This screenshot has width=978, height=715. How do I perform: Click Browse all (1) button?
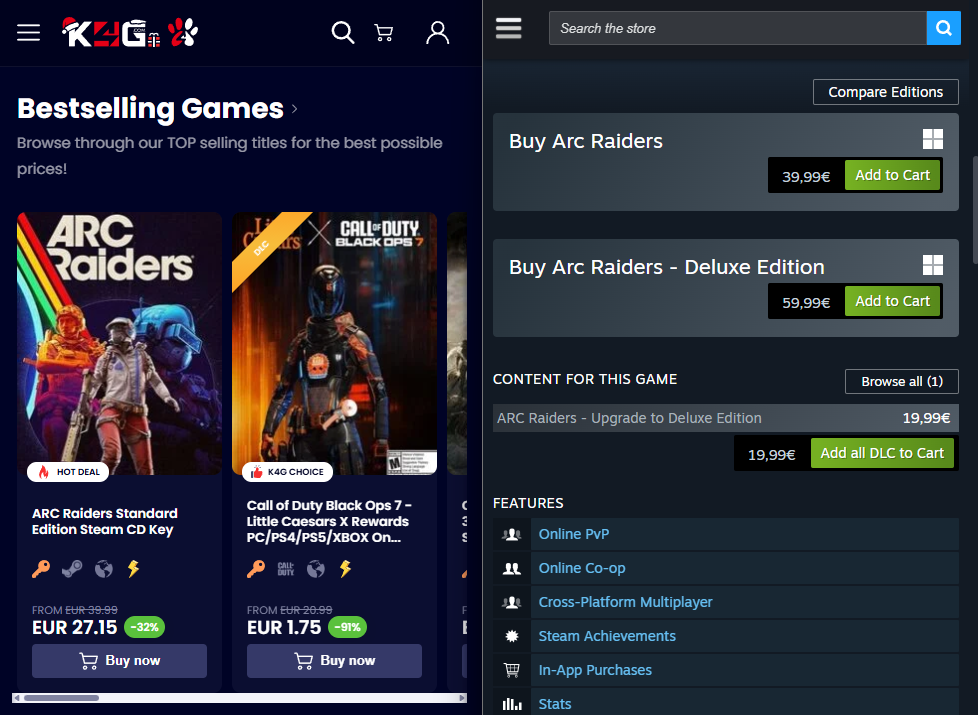[901, 381]
